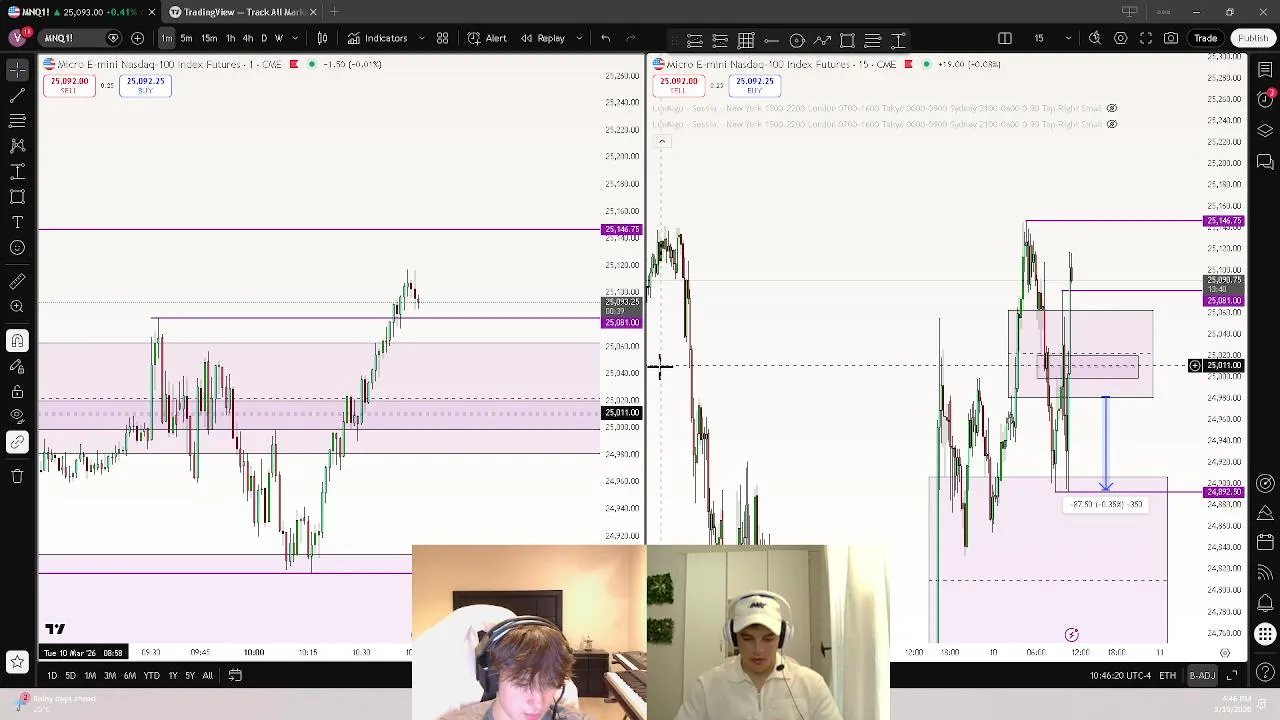Open chart settings hexagon icon
This screenshot has width=1280, height=720.
pyautogui.click(x=1121, y=38)
